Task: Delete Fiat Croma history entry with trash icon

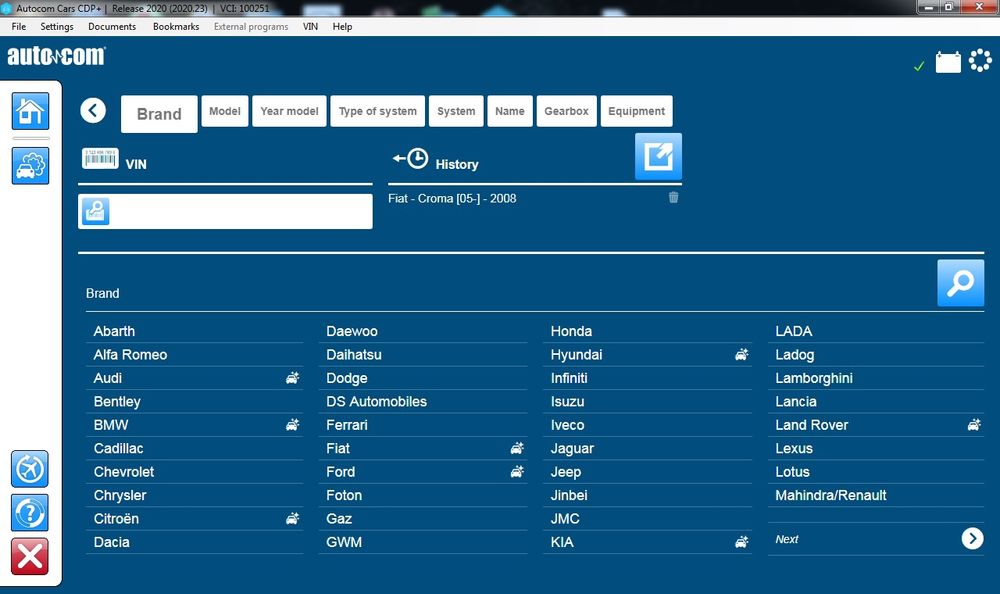Action: point(673,198)
